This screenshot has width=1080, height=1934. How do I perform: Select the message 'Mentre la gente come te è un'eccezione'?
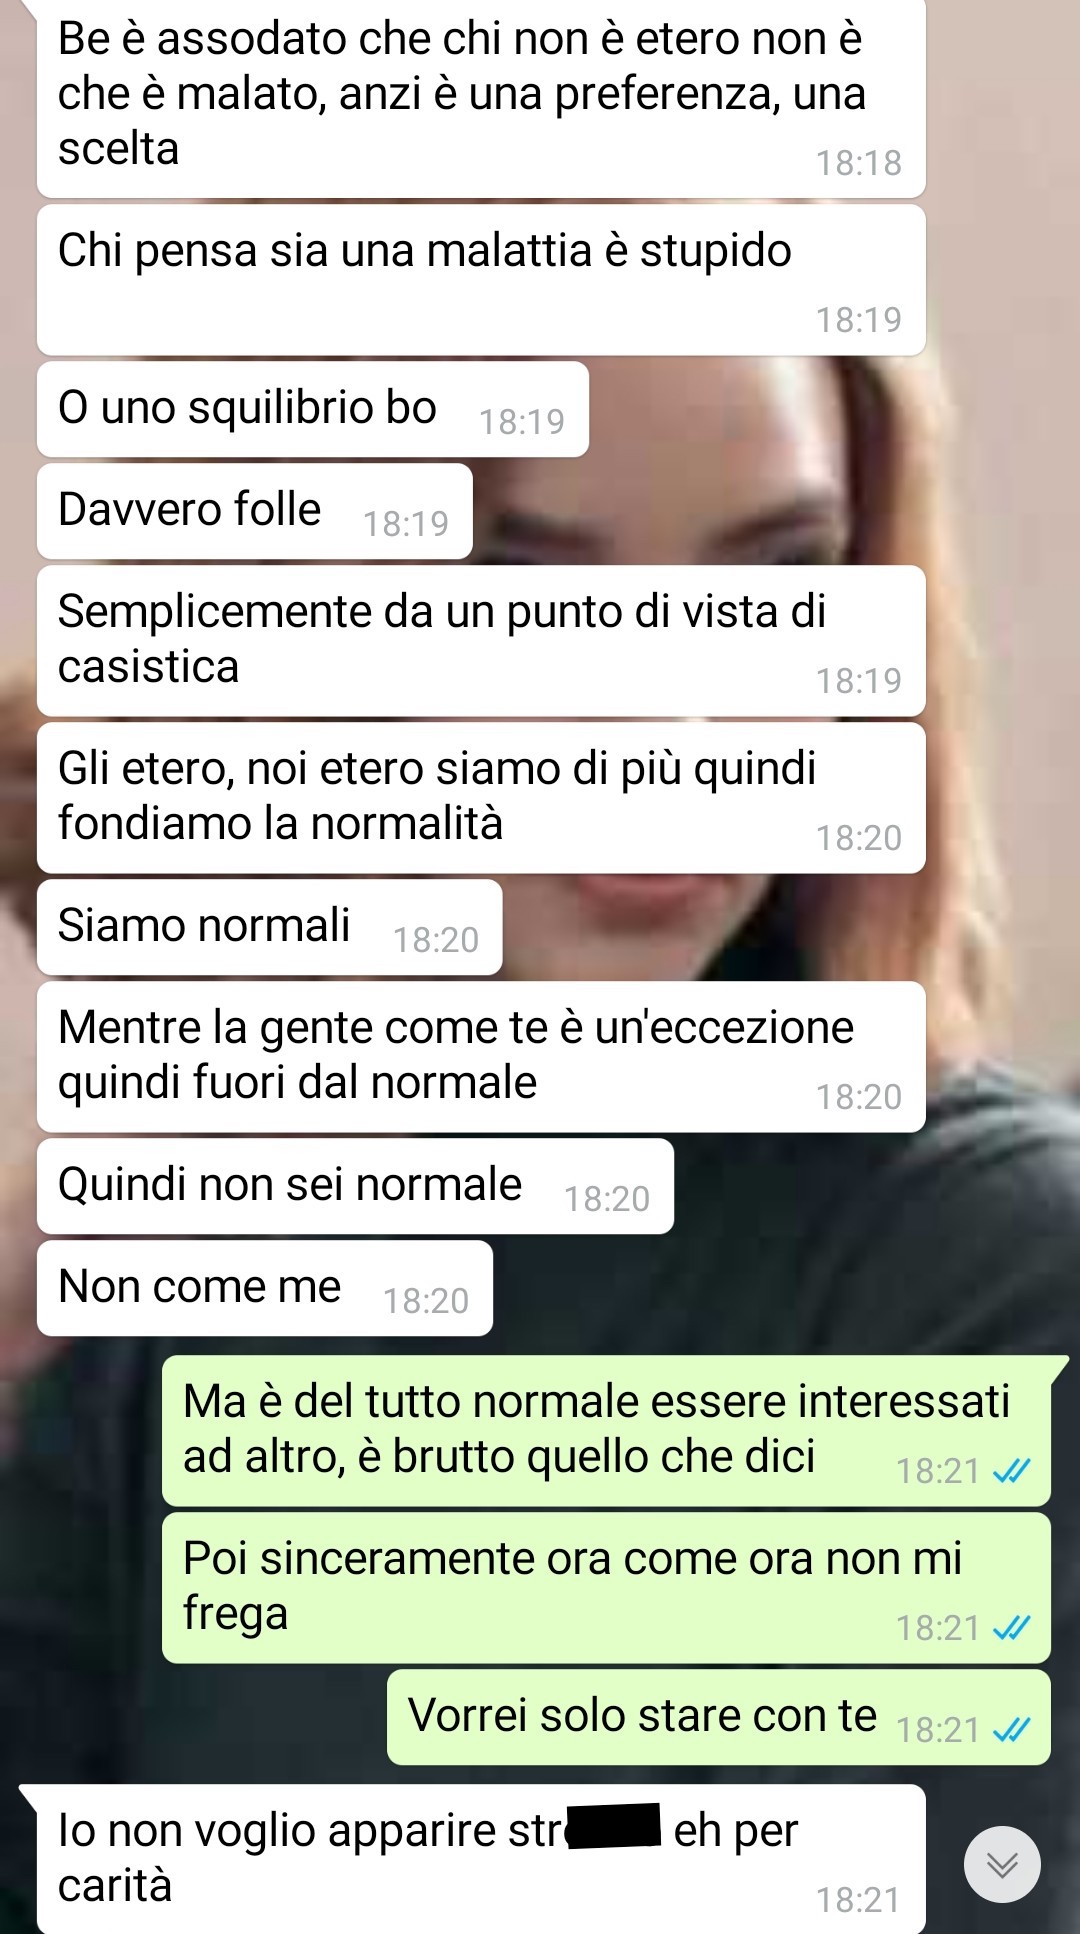[481, 1057]
